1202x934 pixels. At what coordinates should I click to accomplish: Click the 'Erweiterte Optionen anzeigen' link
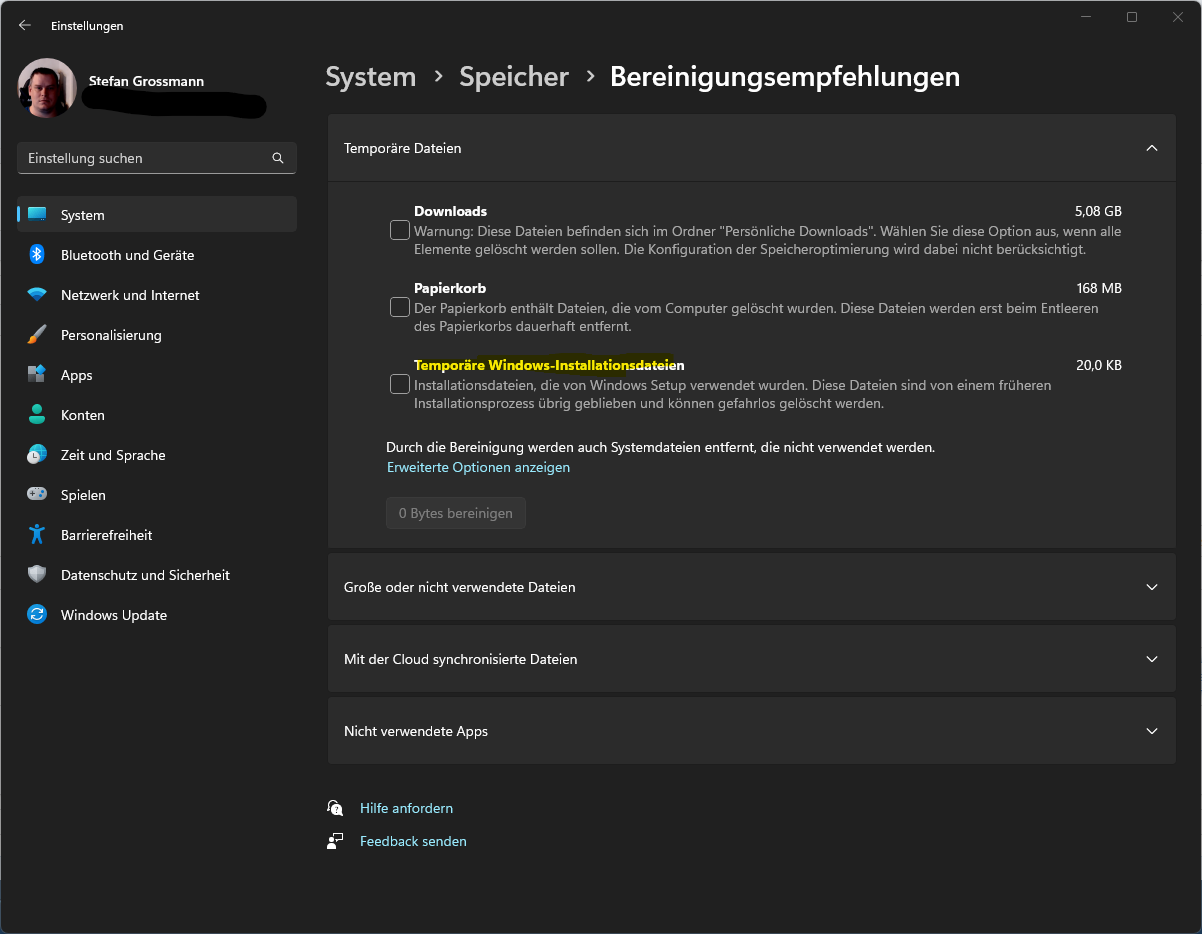tap(478, 467)
